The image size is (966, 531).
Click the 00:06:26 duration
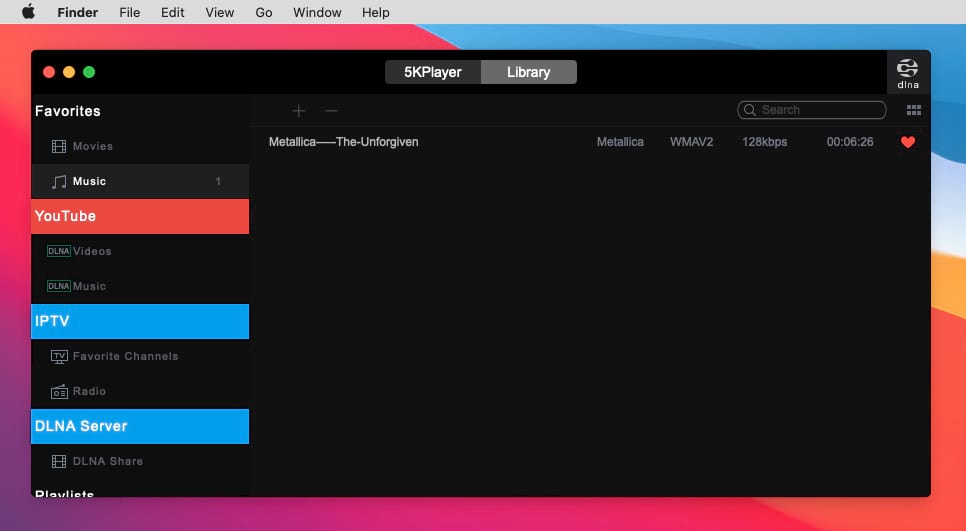point(850,142)
